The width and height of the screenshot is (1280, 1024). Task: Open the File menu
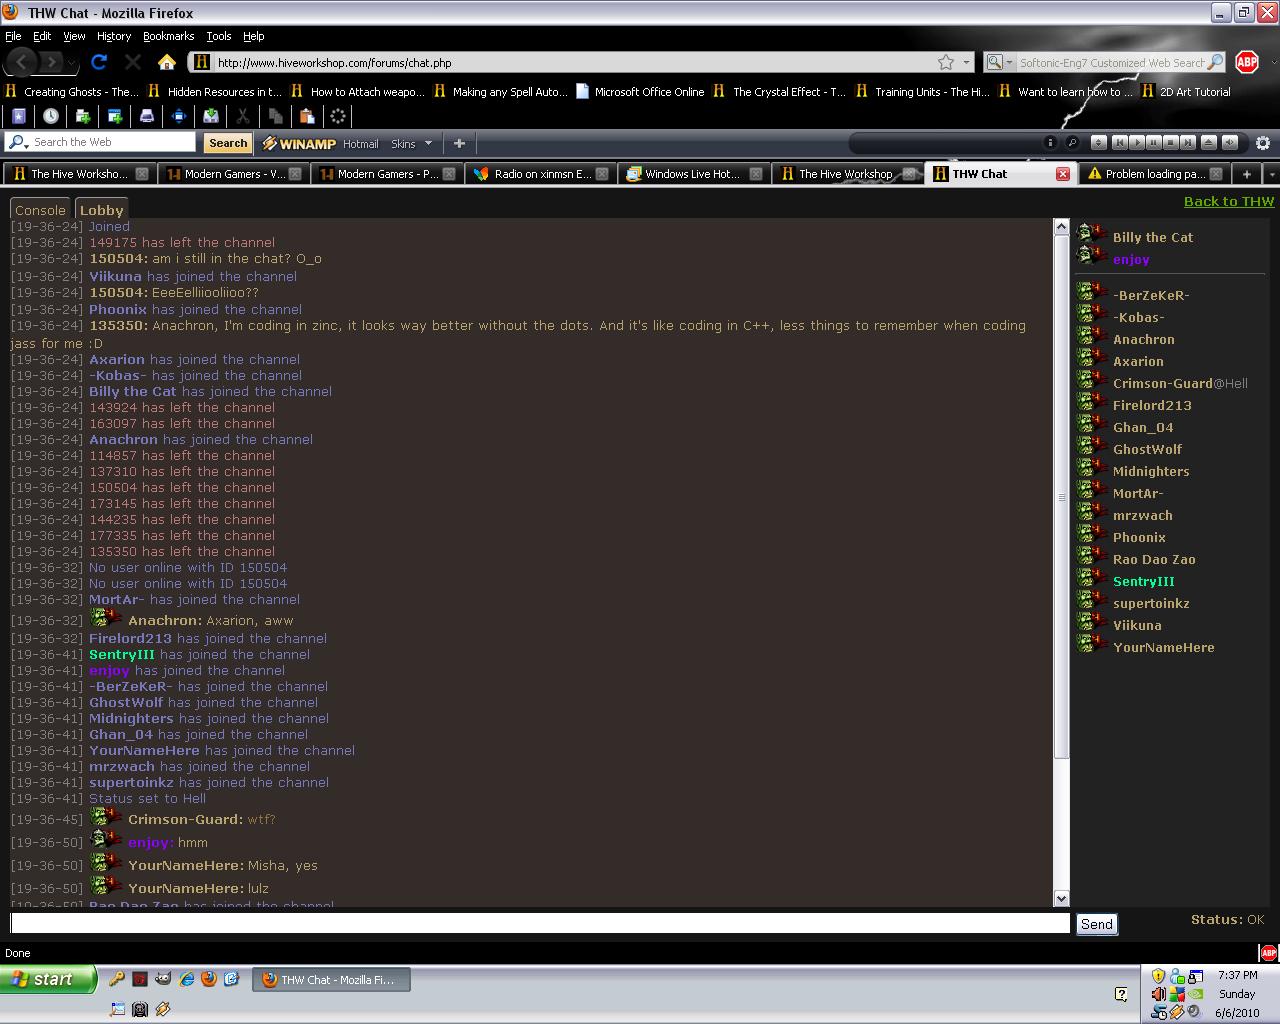click(13, 36)
